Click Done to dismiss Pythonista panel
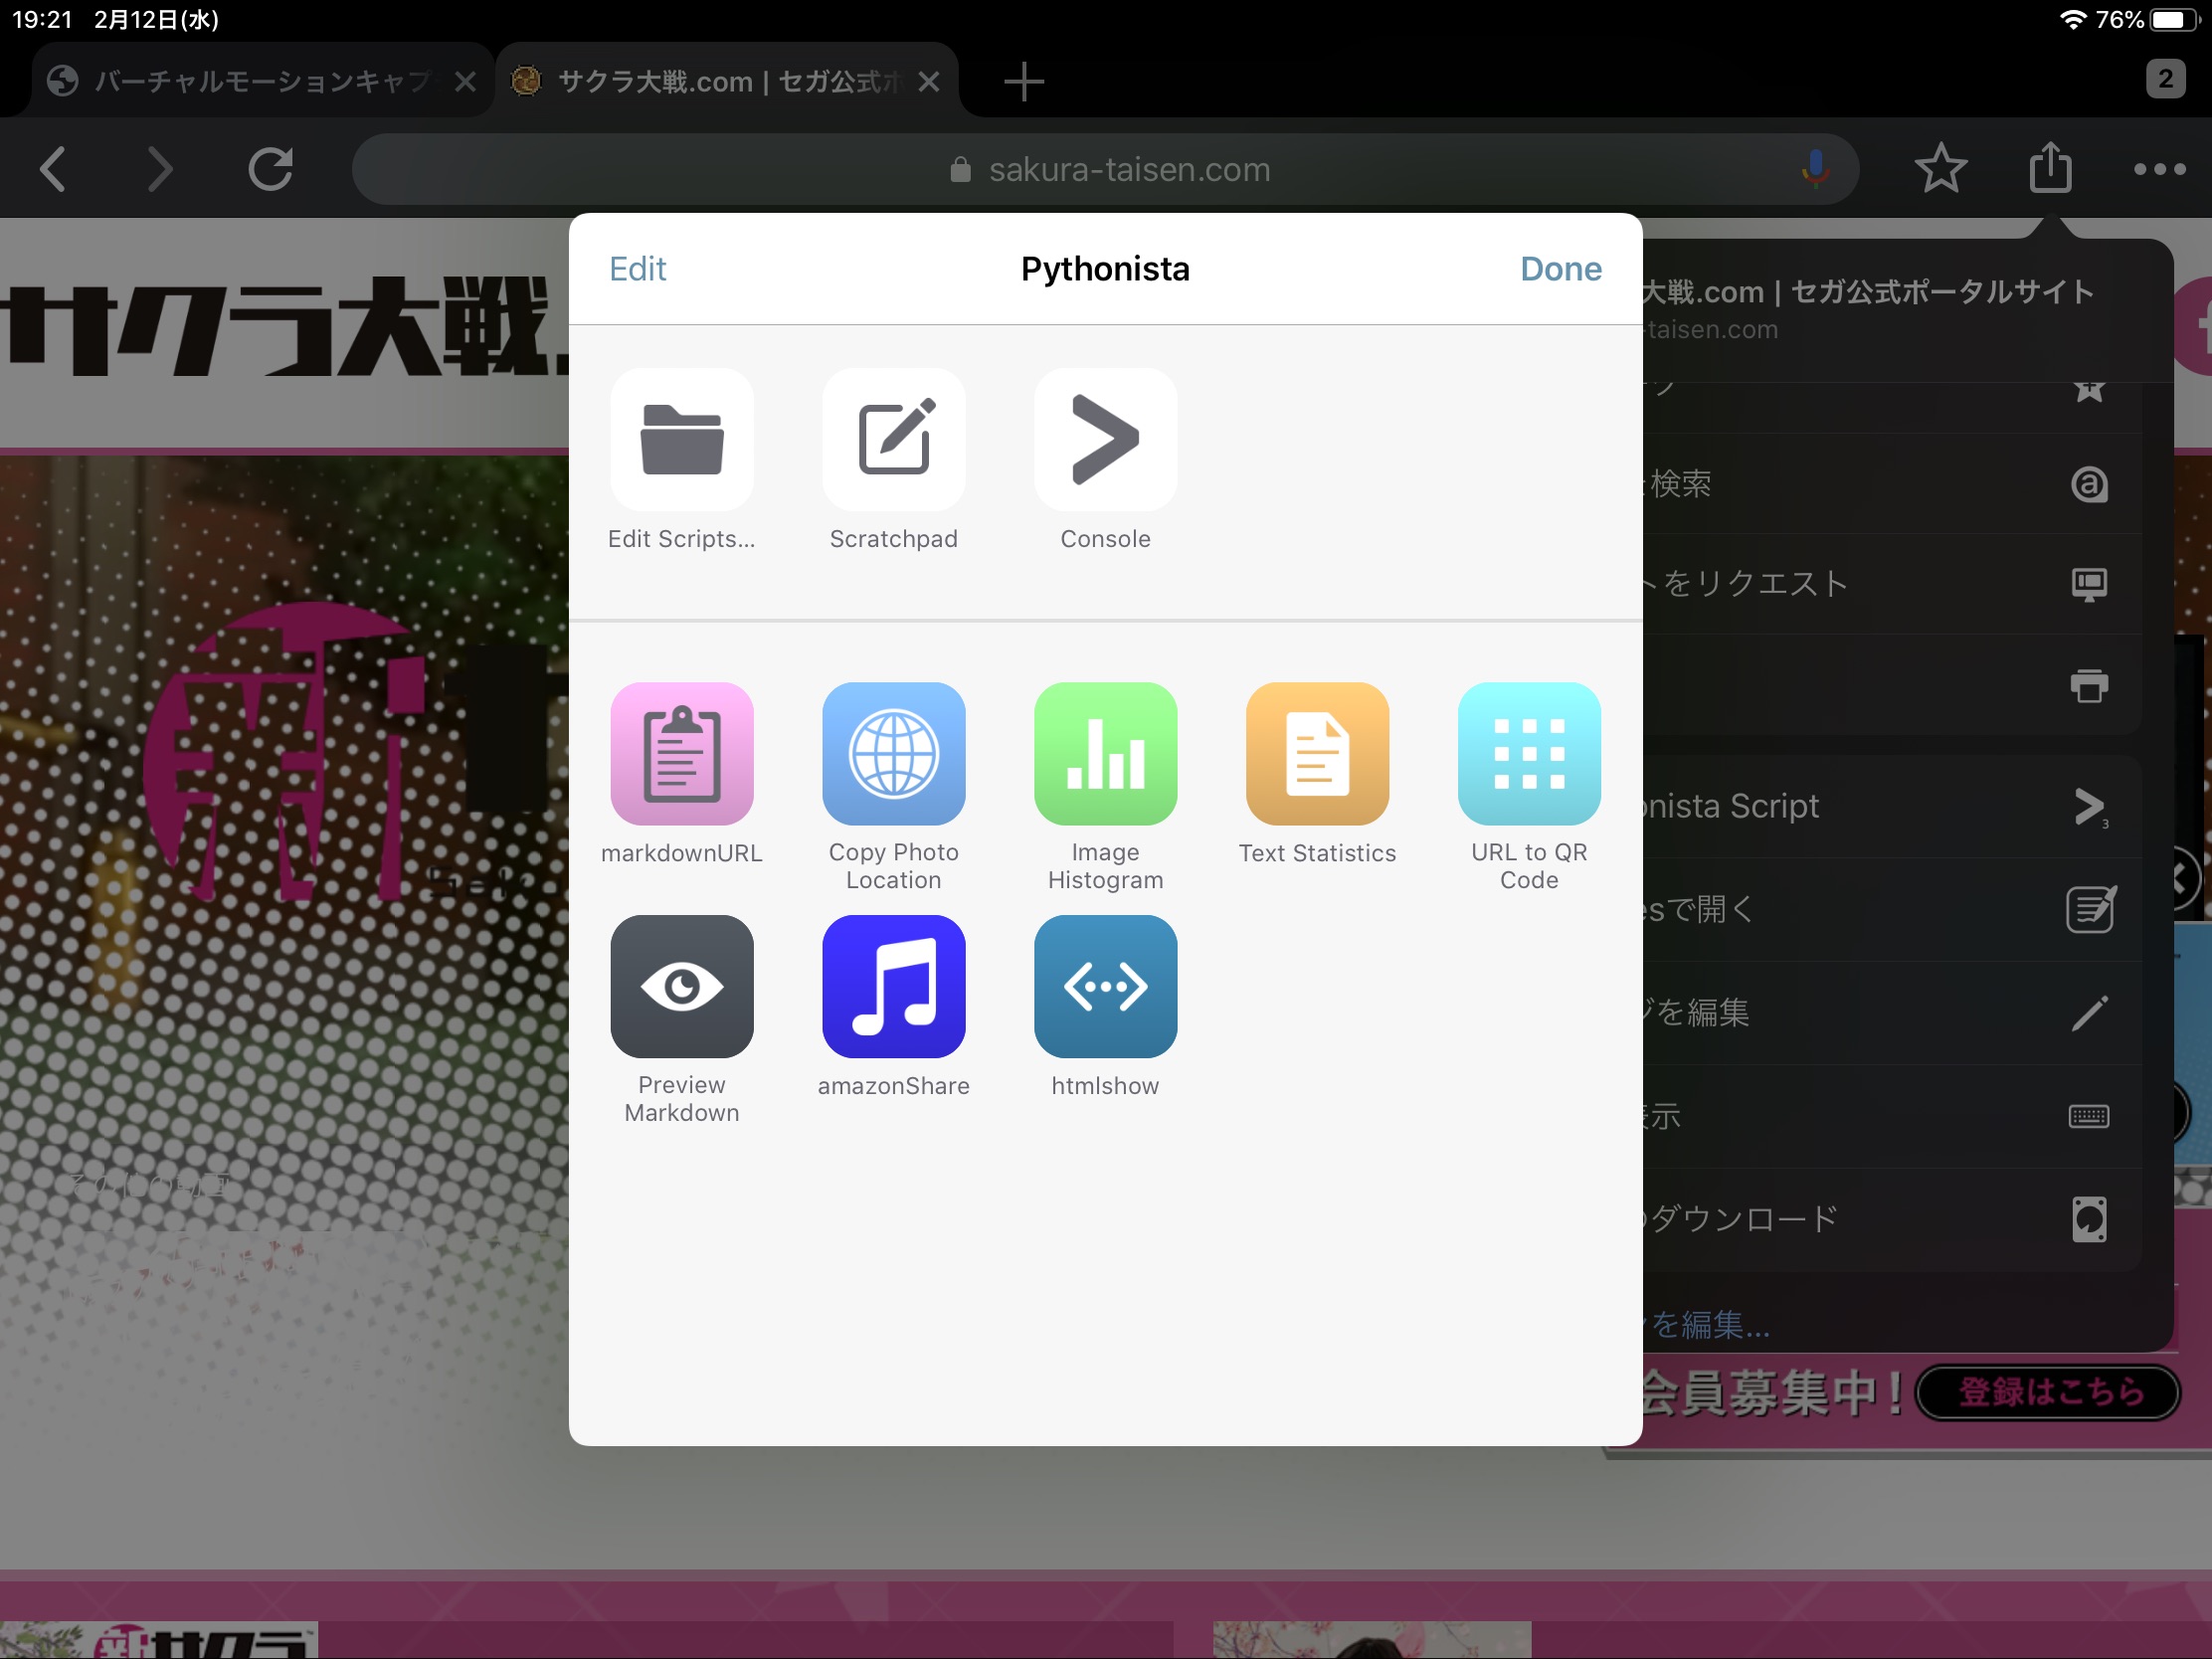 [x=1561, y=269]
